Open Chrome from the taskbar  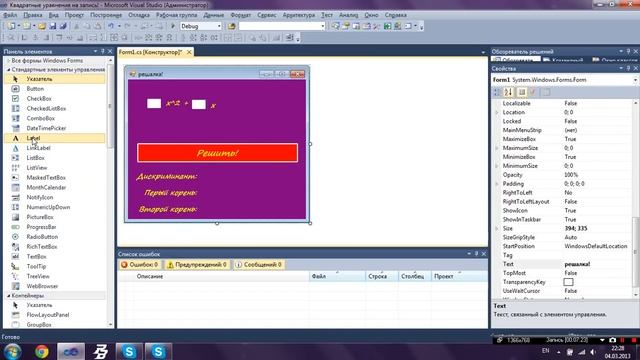coord(42,351)
